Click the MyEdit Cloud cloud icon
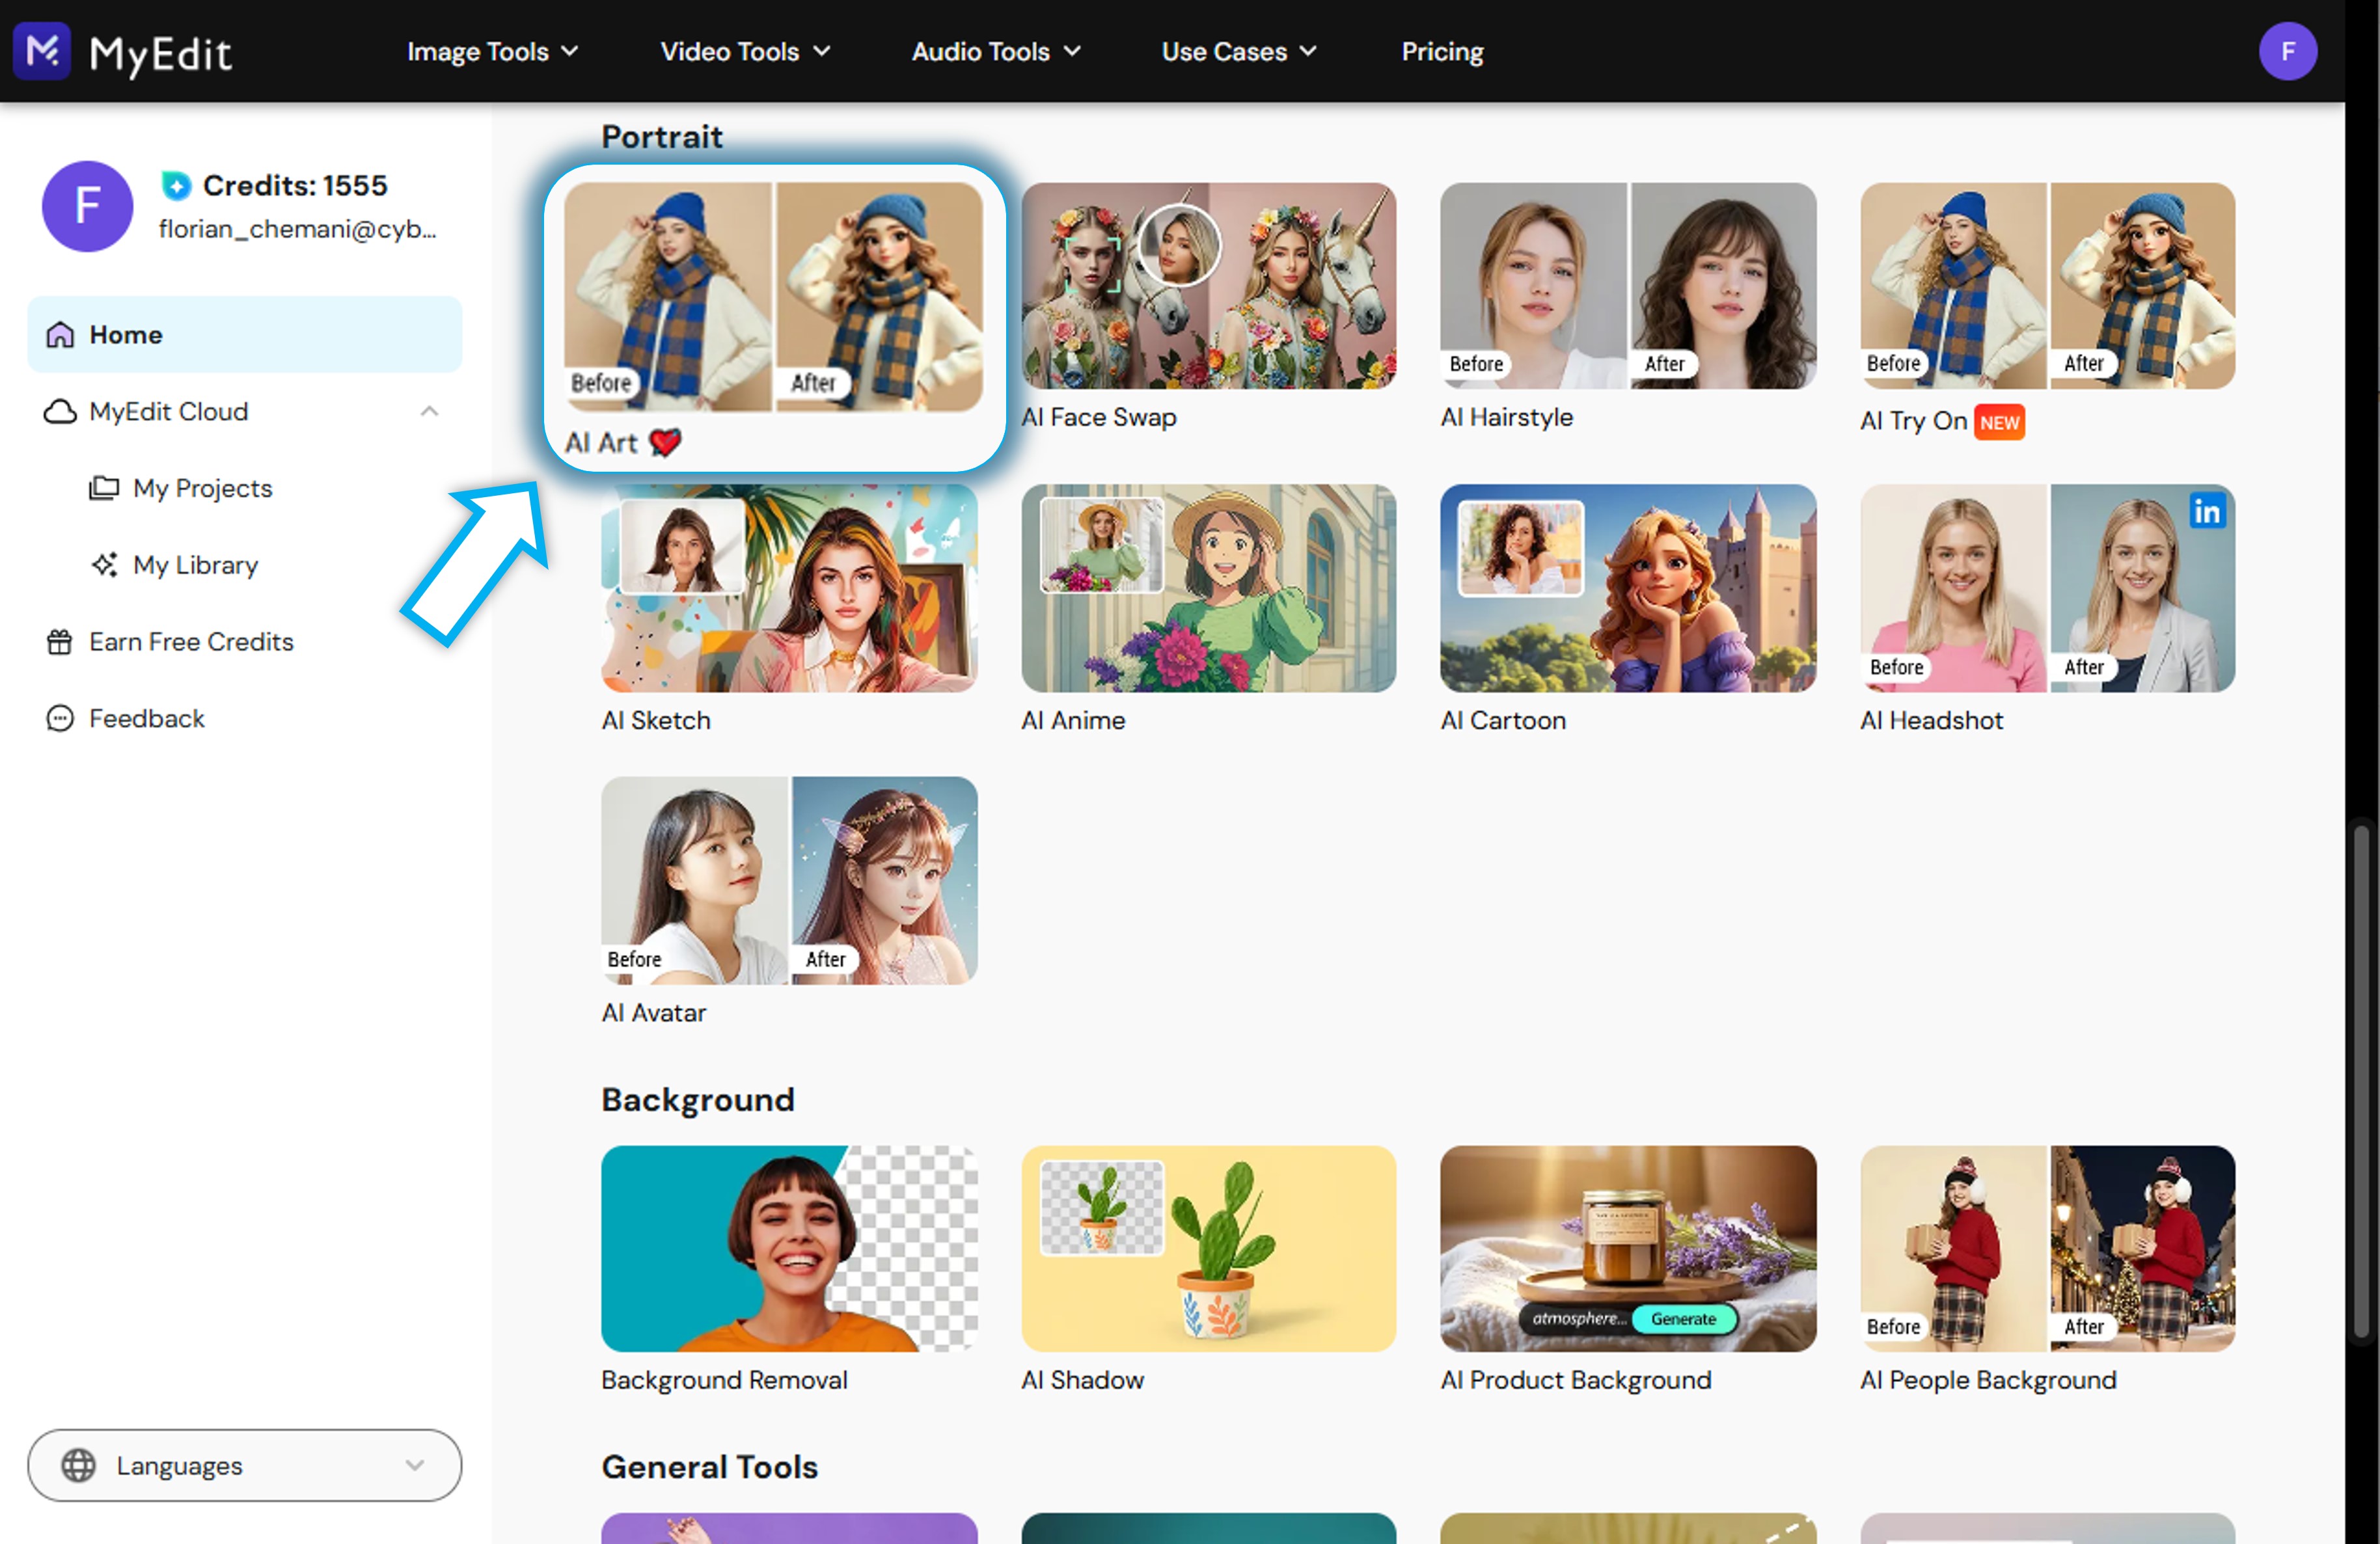This screenshot has height=1544, width=2380. pyautogui.click(x=60, y=411)
